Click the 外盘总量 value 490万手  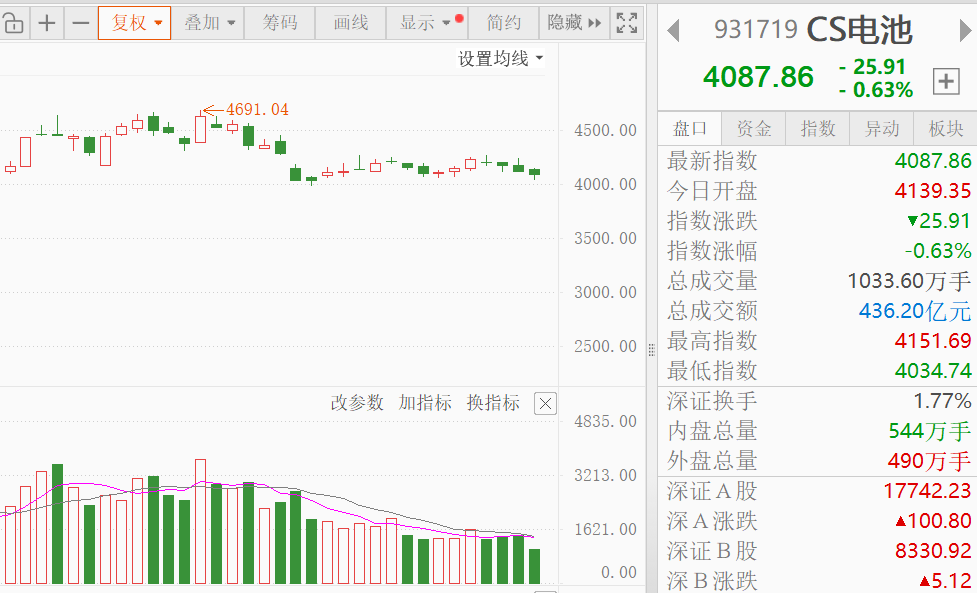pos(930,461)
